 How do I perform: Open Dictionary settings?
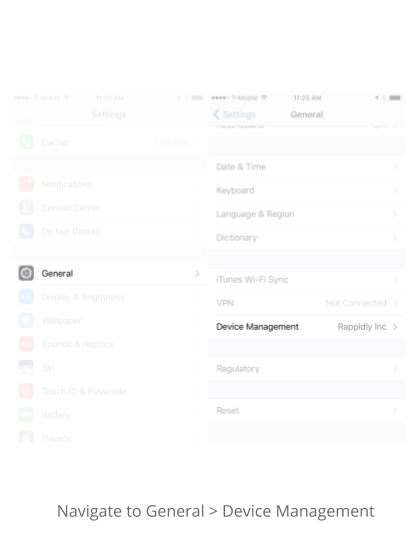pyautogui.click(x=306, y=238)
